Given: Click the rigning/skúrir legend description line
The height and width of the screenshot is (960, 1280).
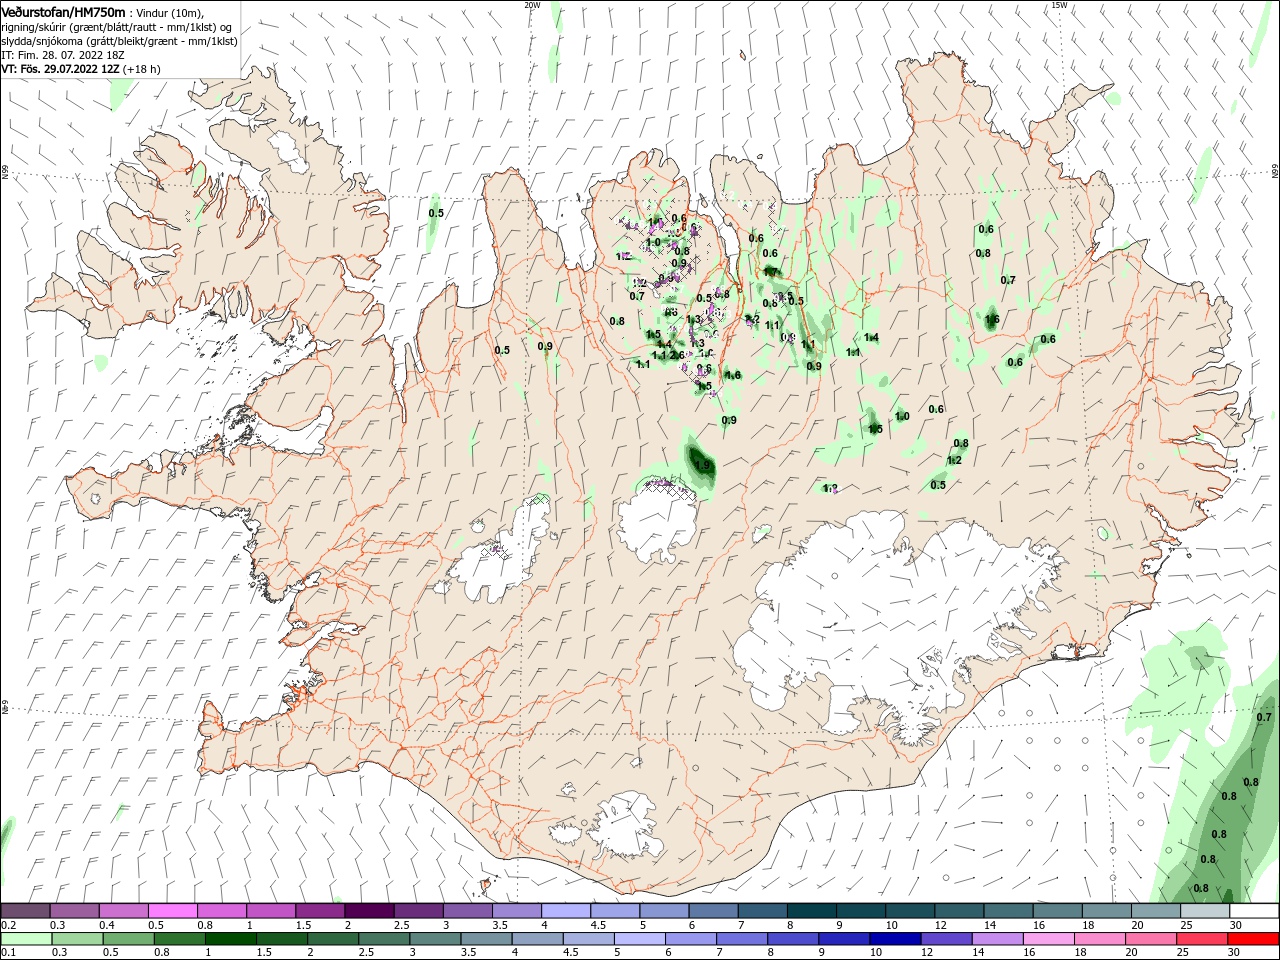Looking at the screenshot, I should [116, 27].
